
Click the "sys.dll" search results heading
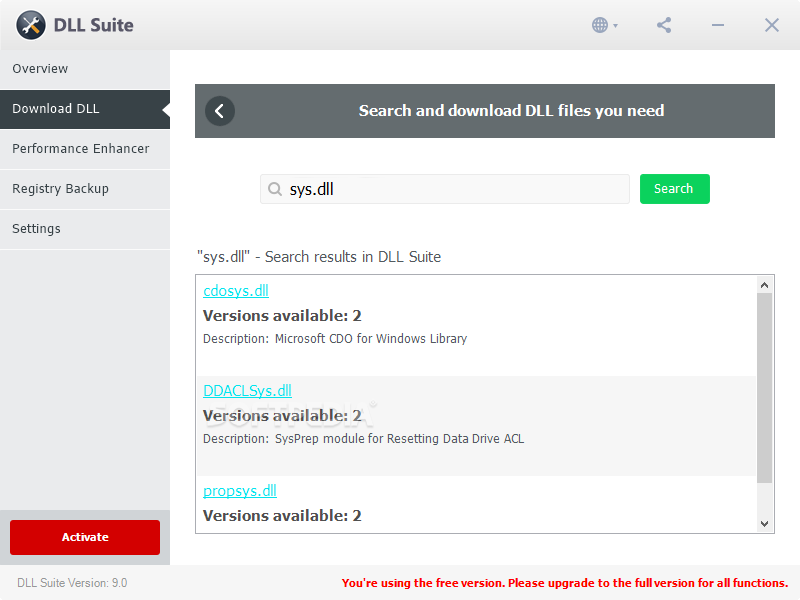(319, 257)
